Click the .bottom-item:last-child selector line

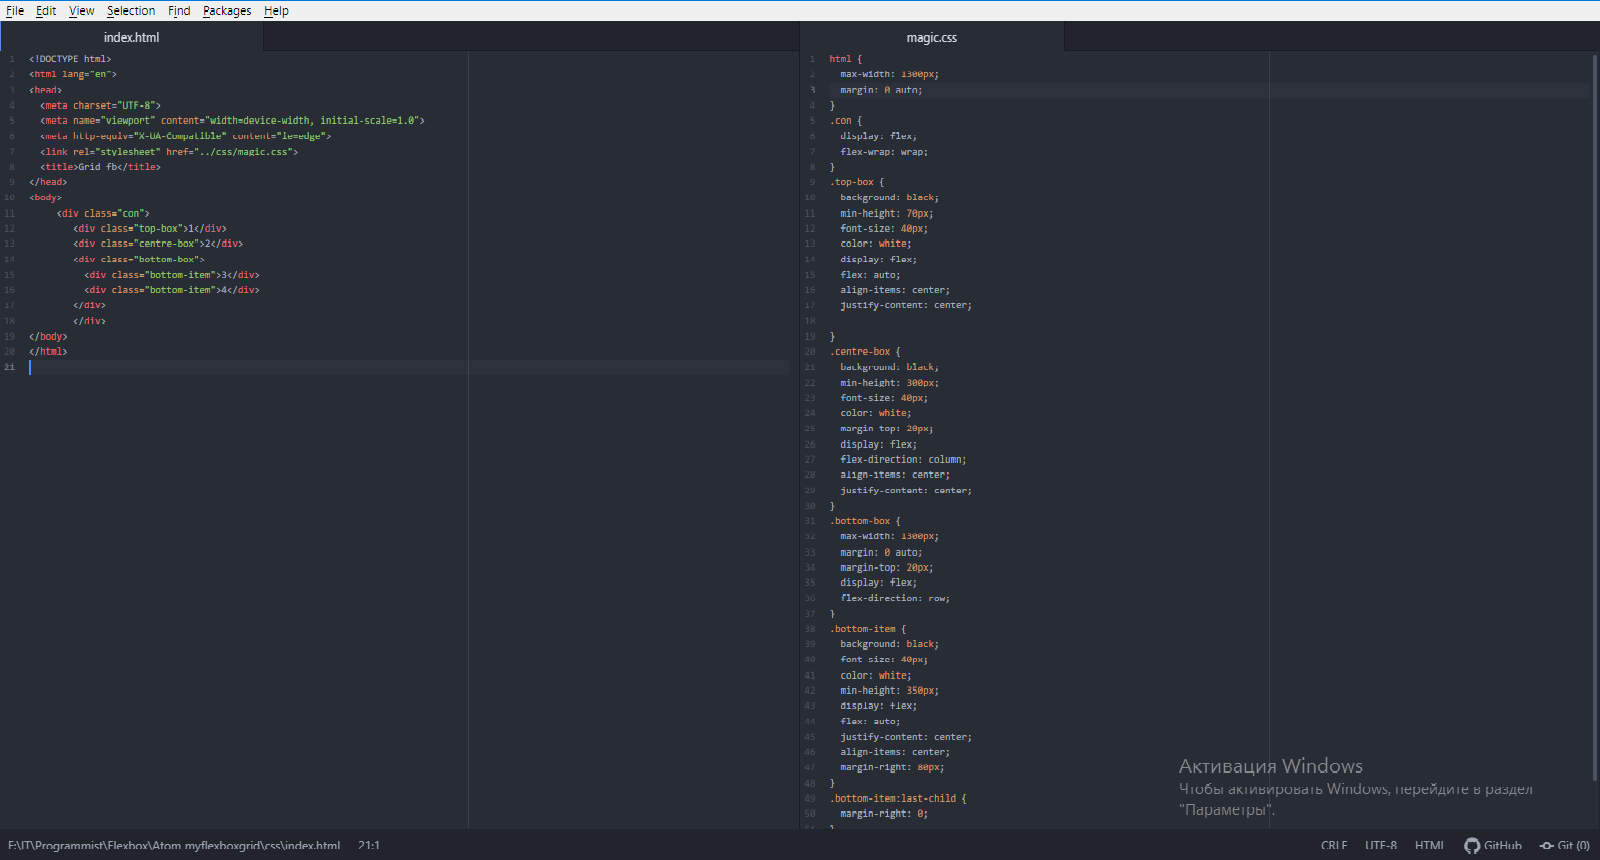click(897, 799)
